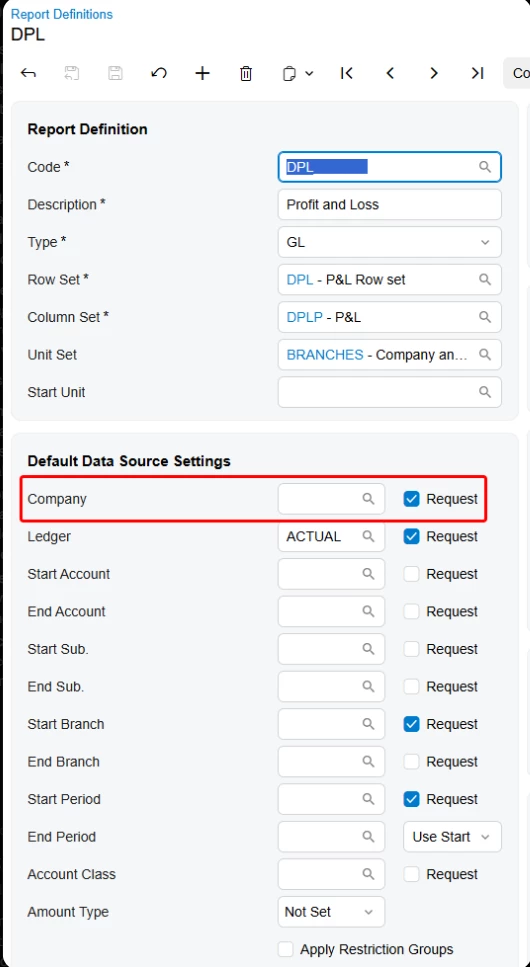Expand the Use Start dropdown for End Period
Viewport: 530px width, 967px height.
tap(452, 837)
